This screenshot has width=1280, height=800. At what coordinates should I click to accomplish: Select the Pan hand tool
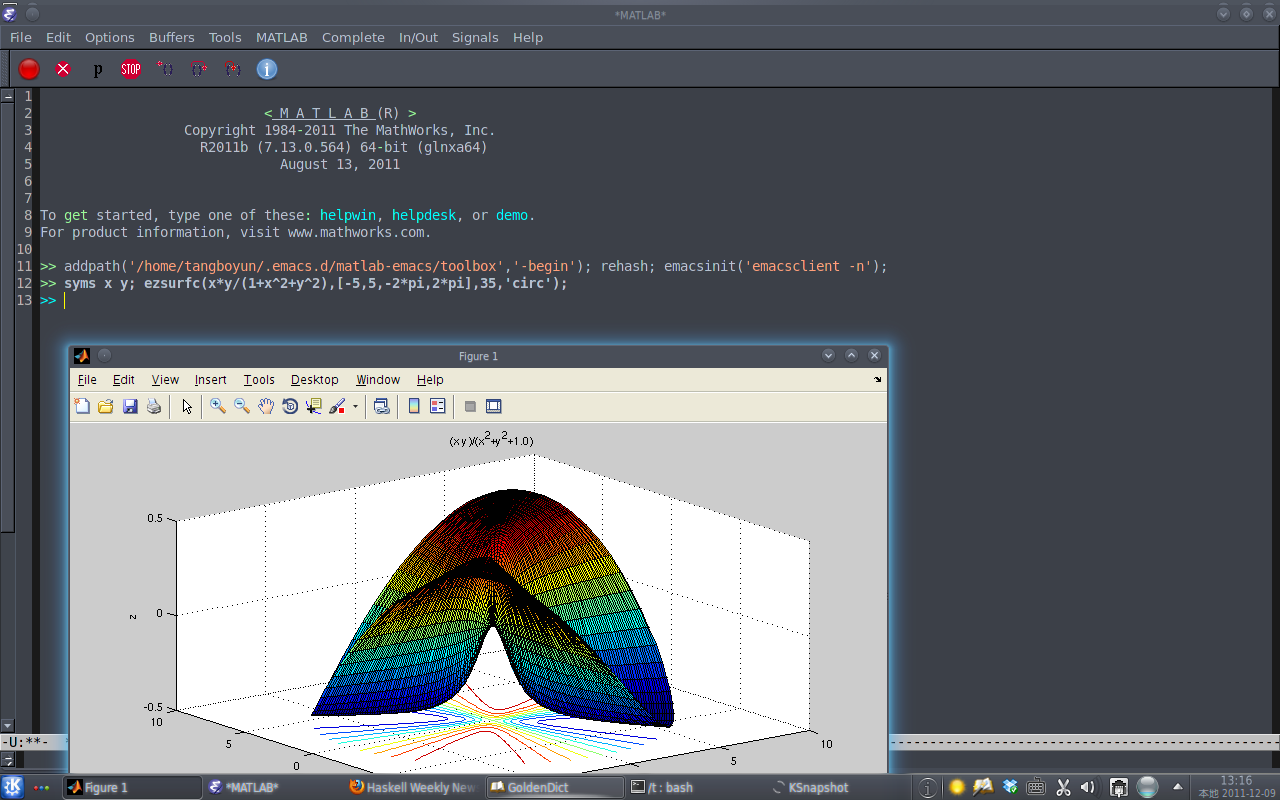266,406
